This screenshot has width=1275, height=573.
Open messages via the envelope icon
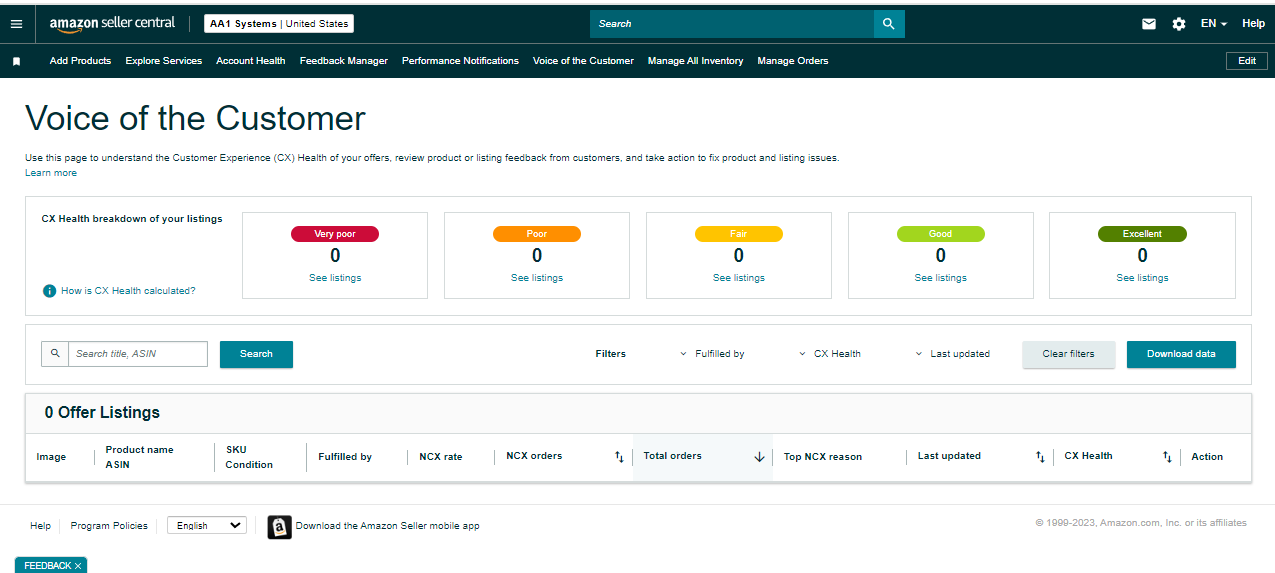coord(1149,24)
